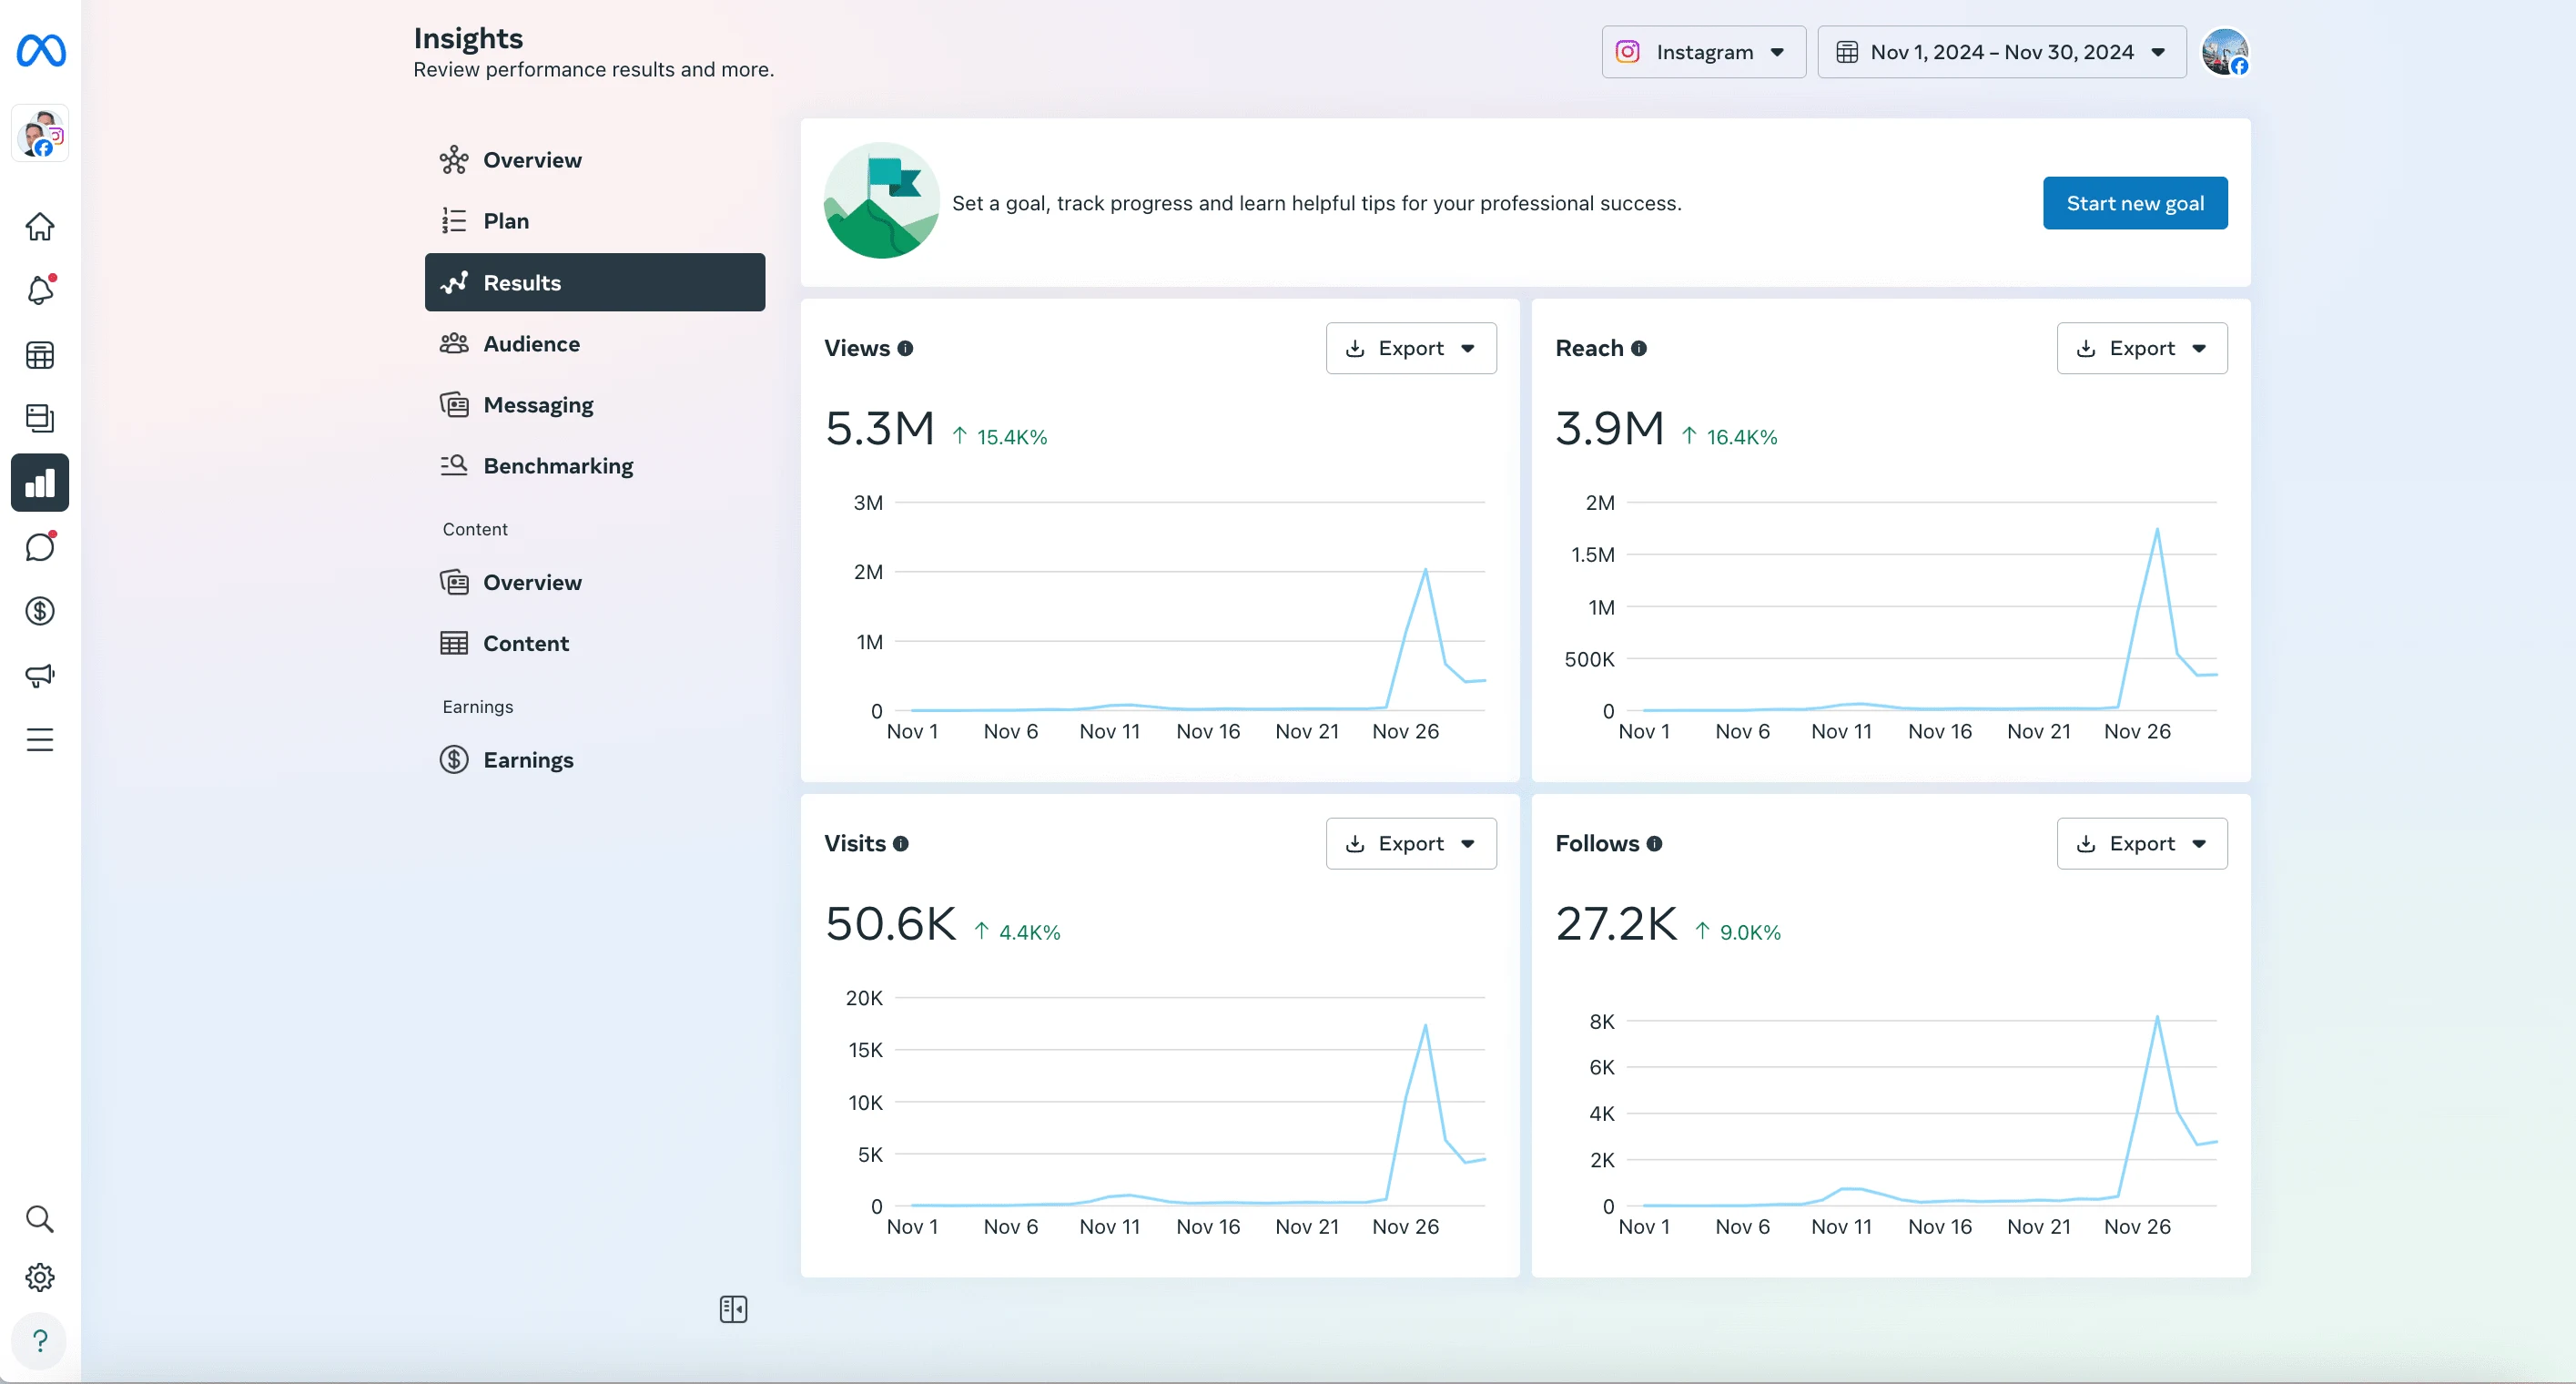Select the Results menu item
Image resolution: width=2576 pixels, height=1384 pixels.
click(x=595, y=282)
